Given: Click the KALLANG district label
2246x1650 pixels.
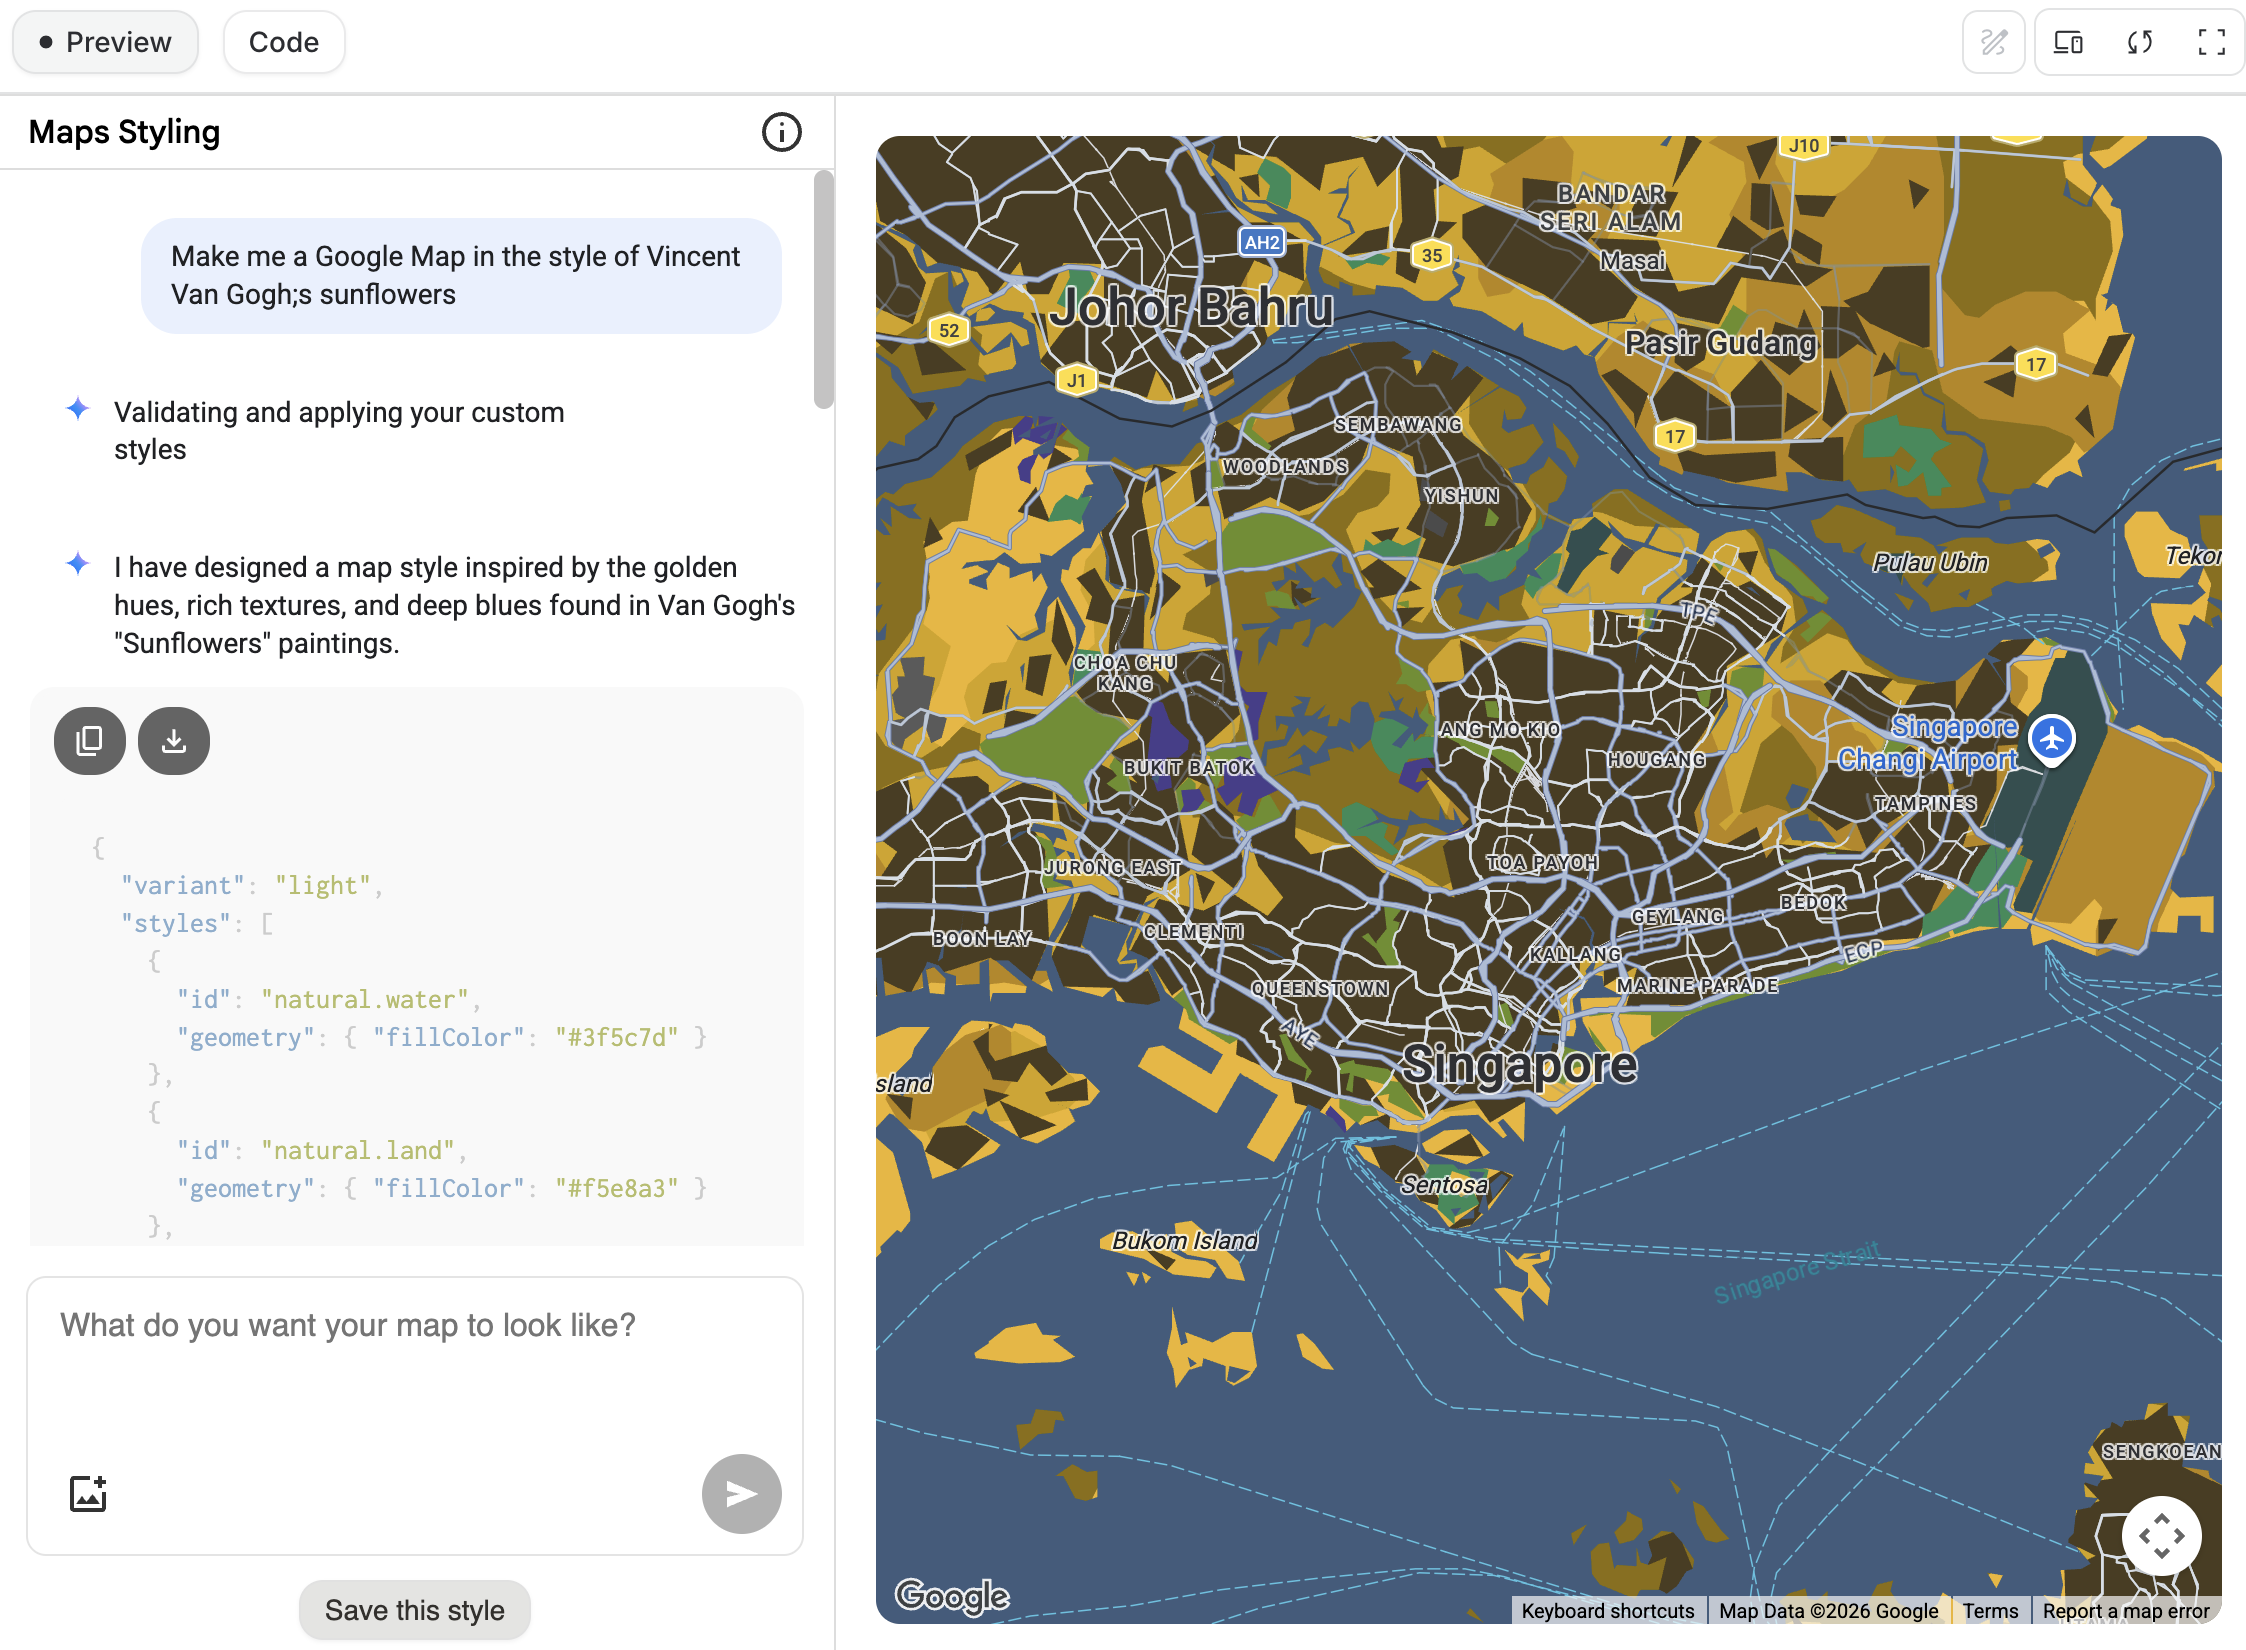Looking at the screenshot, I should point(1575,955).
